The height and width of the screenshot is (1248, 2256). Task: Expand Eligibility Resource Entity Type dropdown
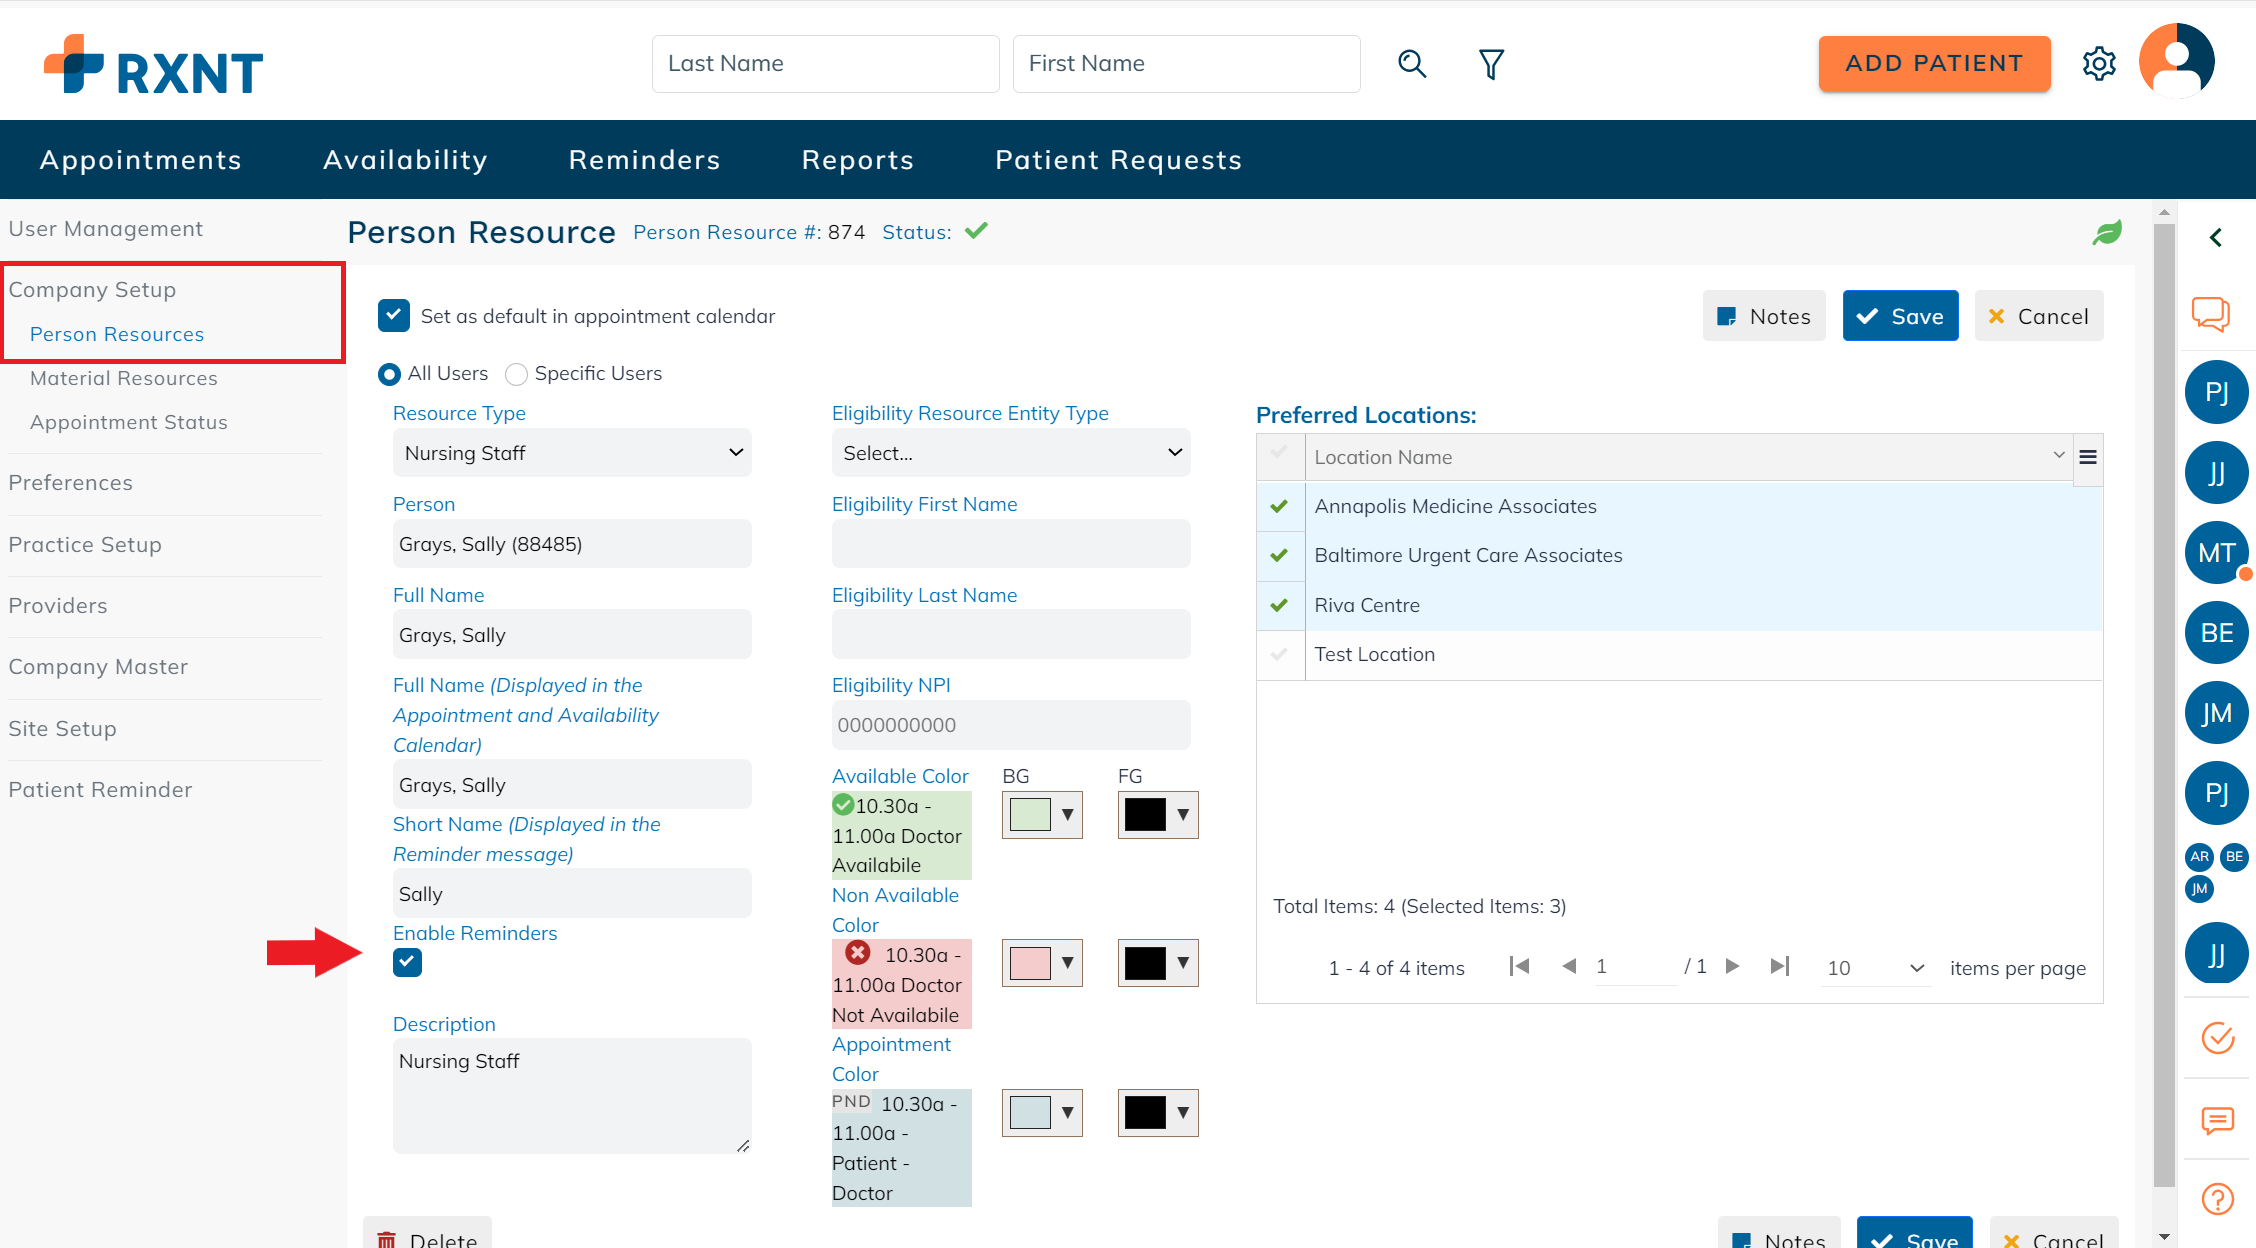[x=1010, y=453]
